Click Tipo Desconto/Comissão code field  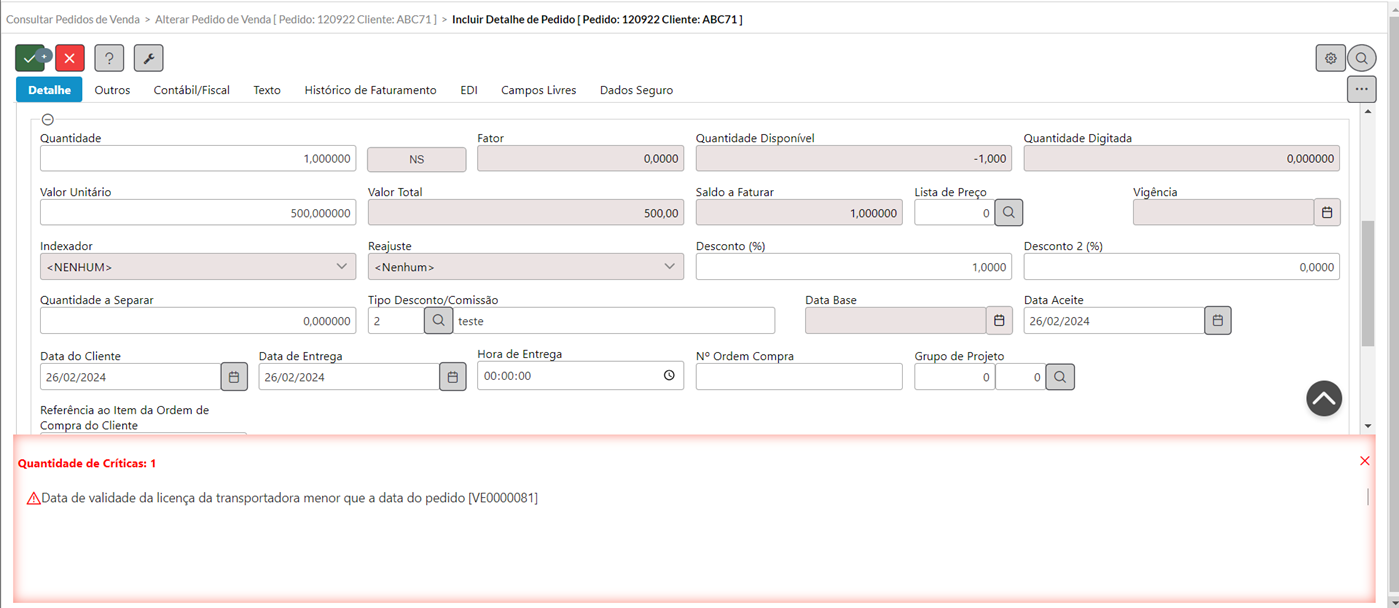pyautogui.click(x=396, y=320)
